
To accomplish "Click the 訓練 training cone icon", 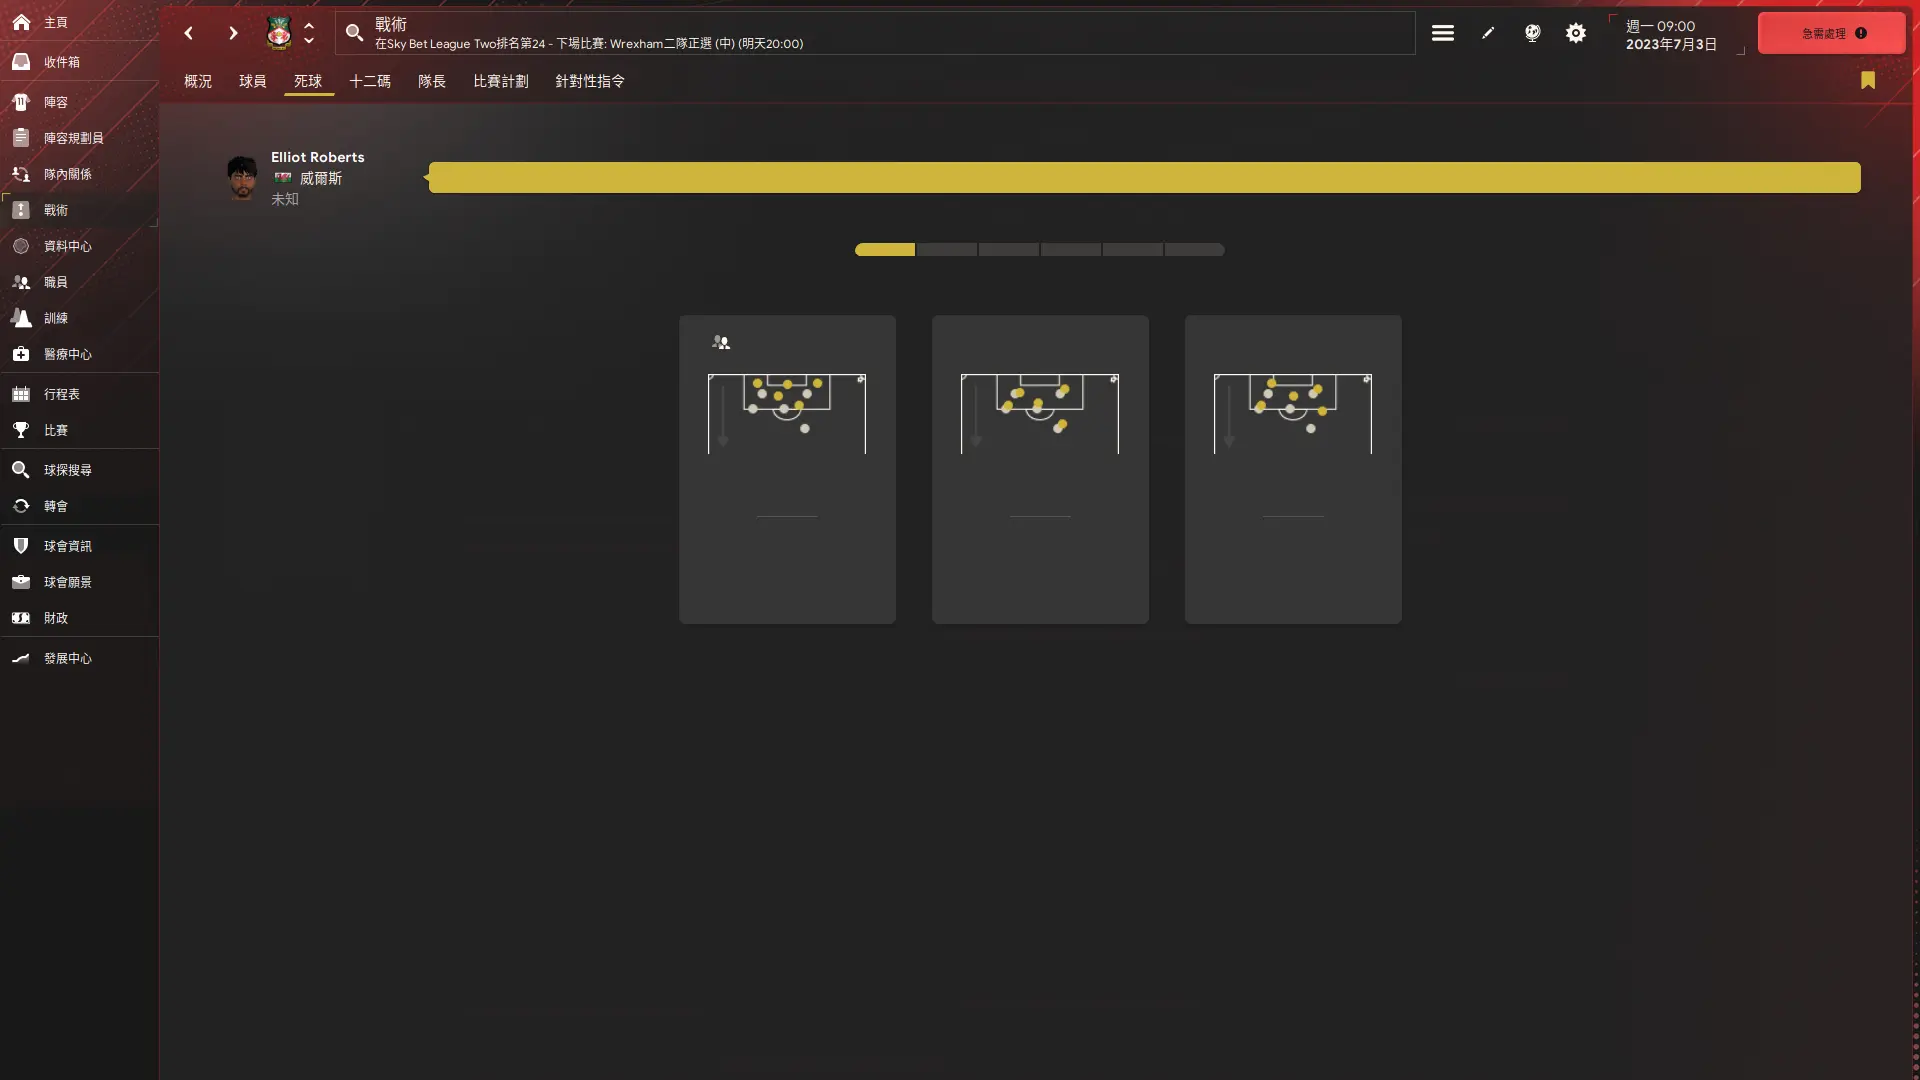I will click(21, 318).
